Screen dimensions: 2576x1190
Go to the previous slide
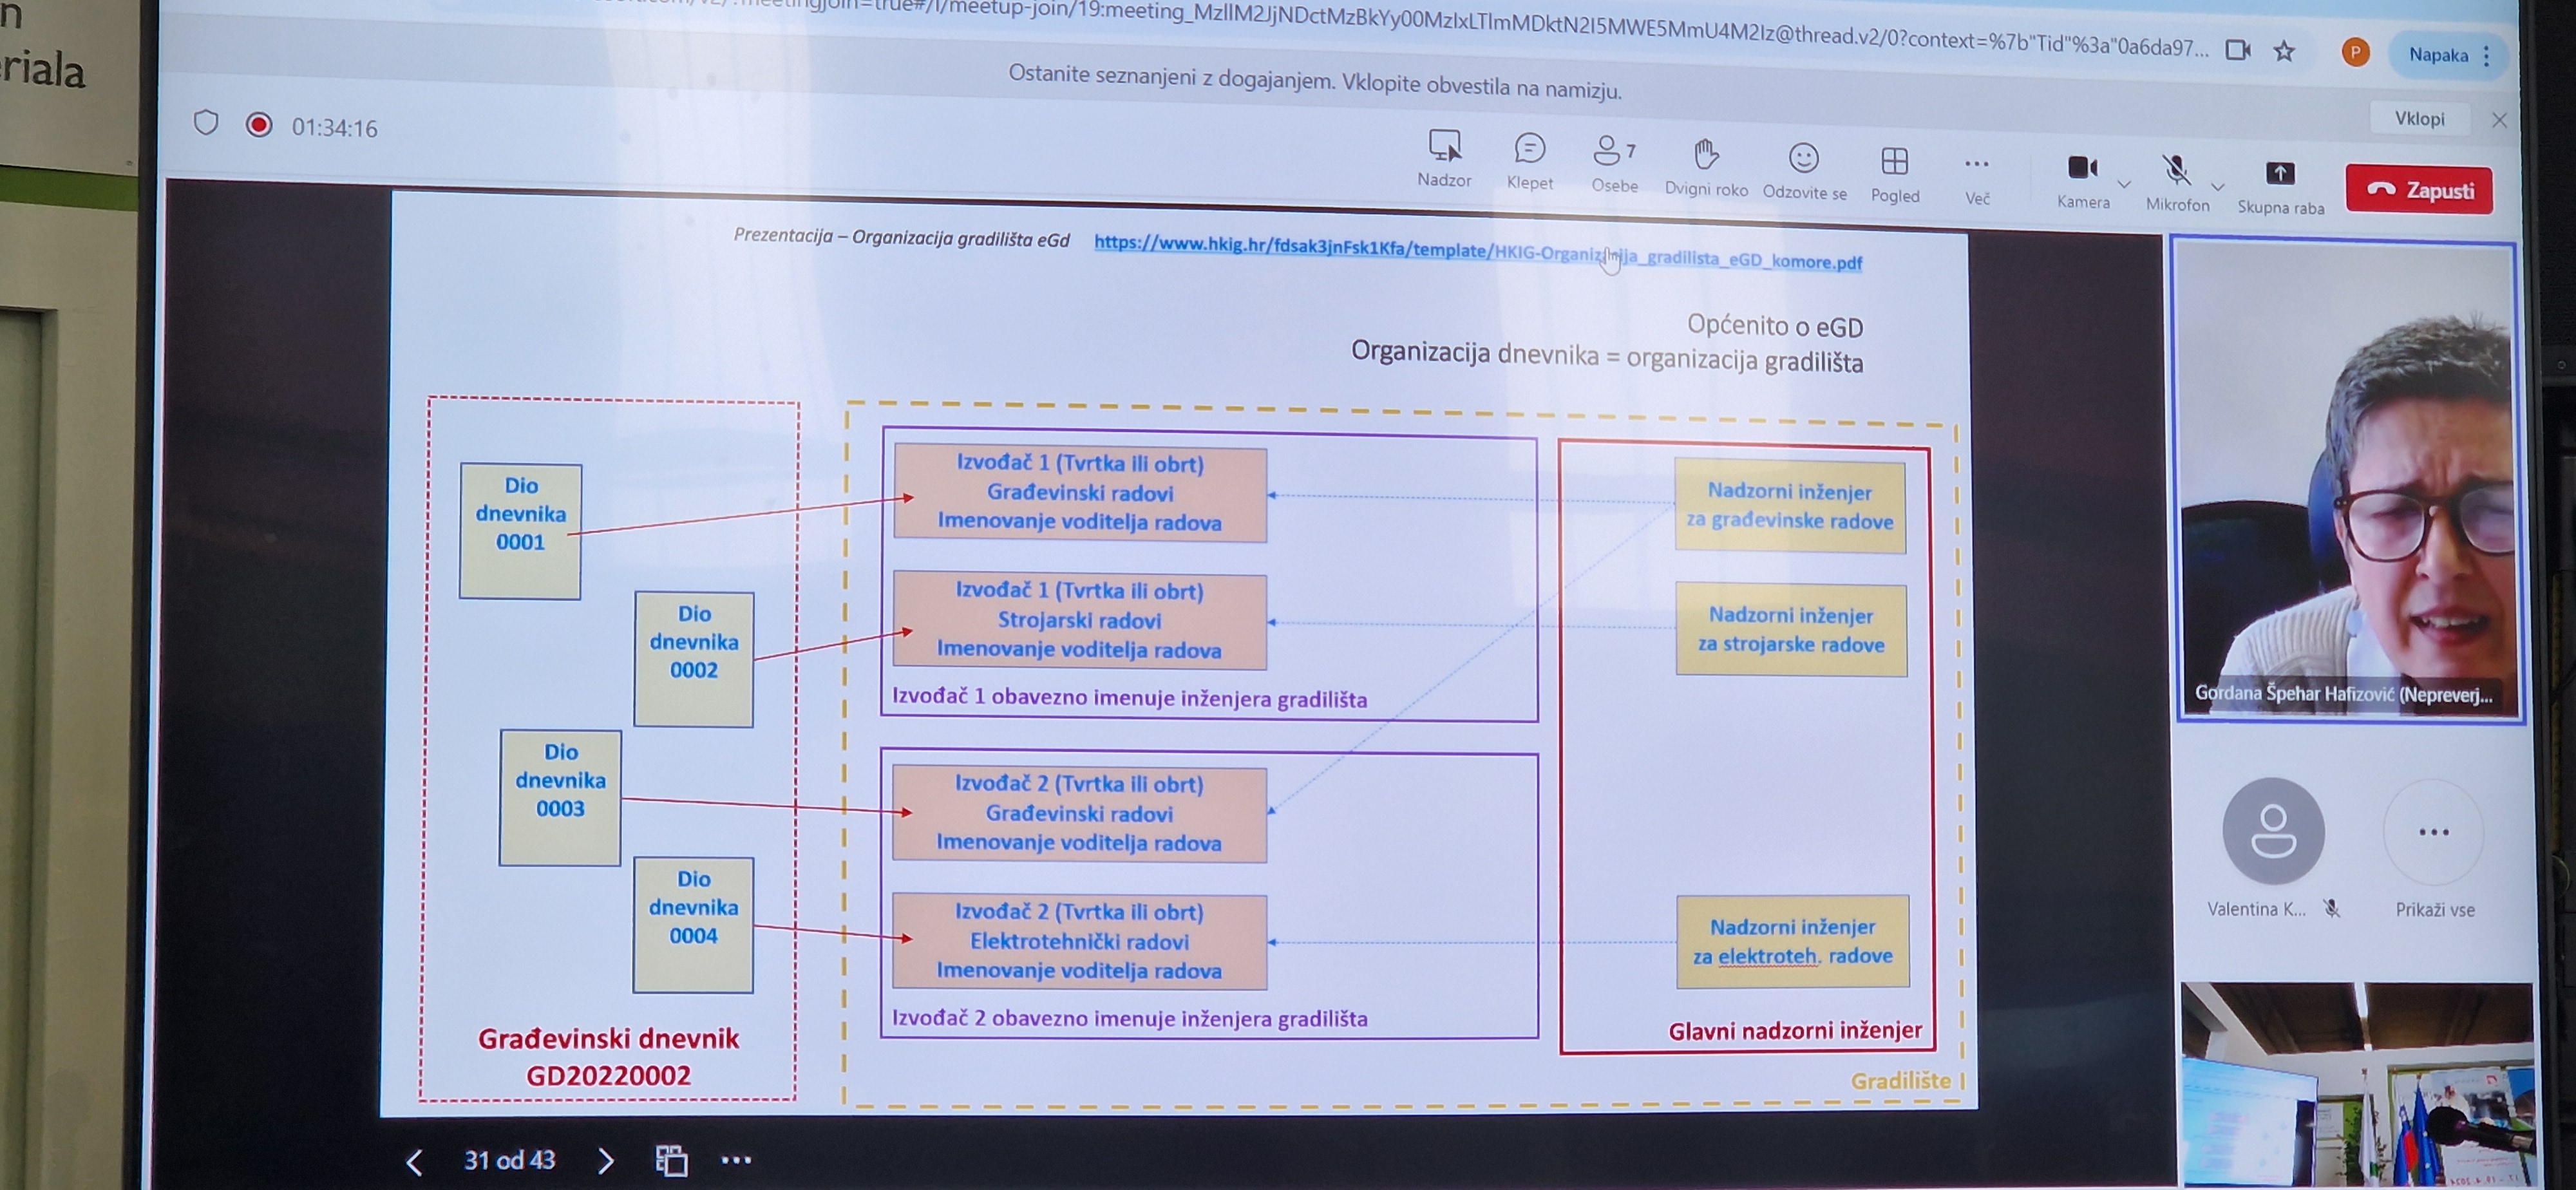pyautogui.click(x=414, y=1161)
